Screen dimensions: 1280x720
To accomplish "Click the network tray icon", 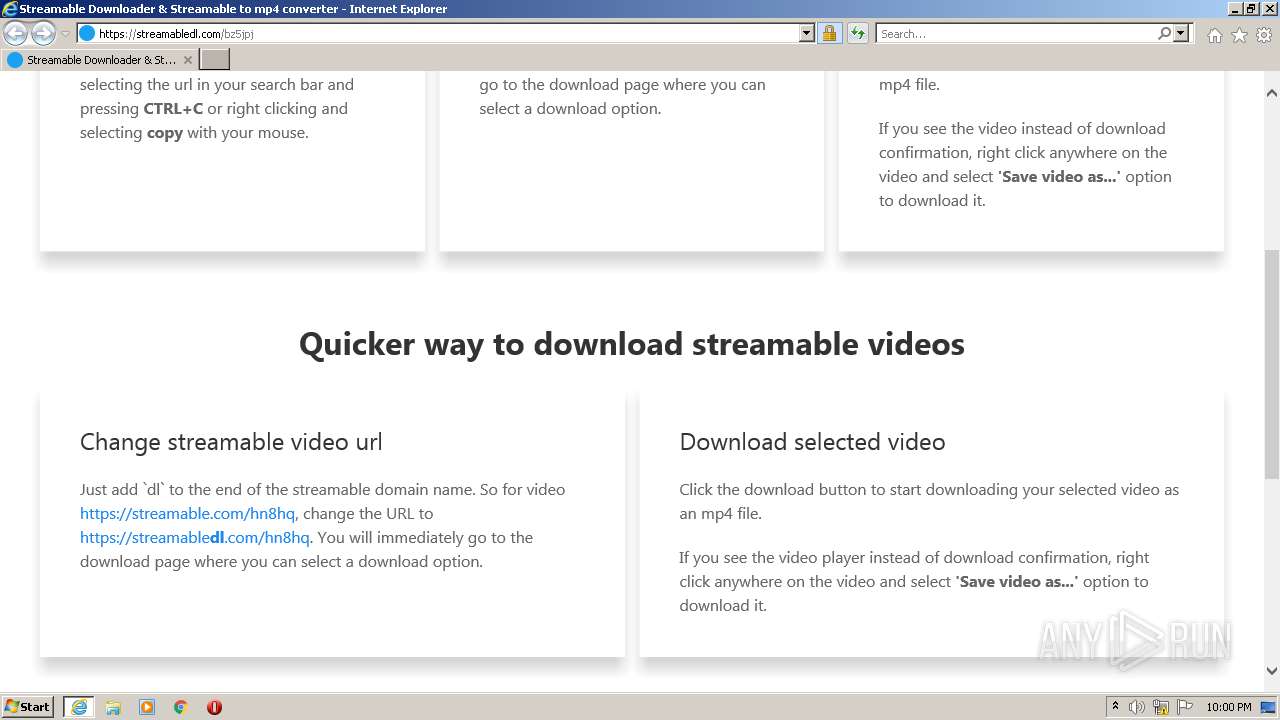I will 1161,707.
